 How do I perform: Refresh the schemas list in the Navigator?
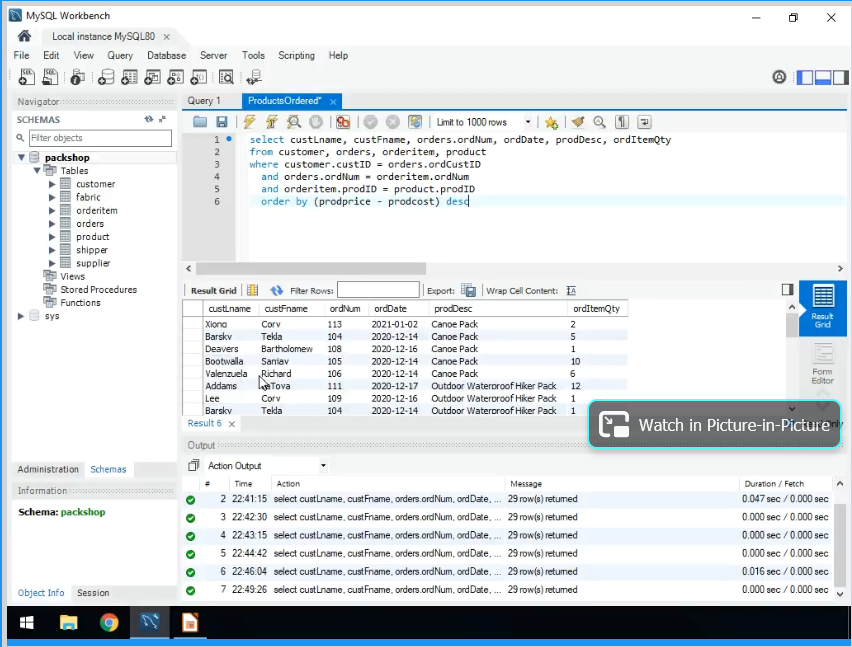(x=149, y=119)
